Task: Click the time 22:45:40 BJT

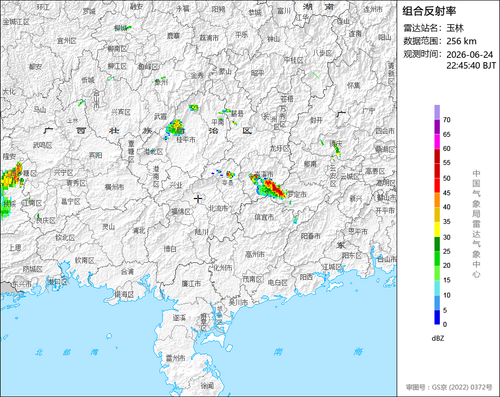Action: 471,66
